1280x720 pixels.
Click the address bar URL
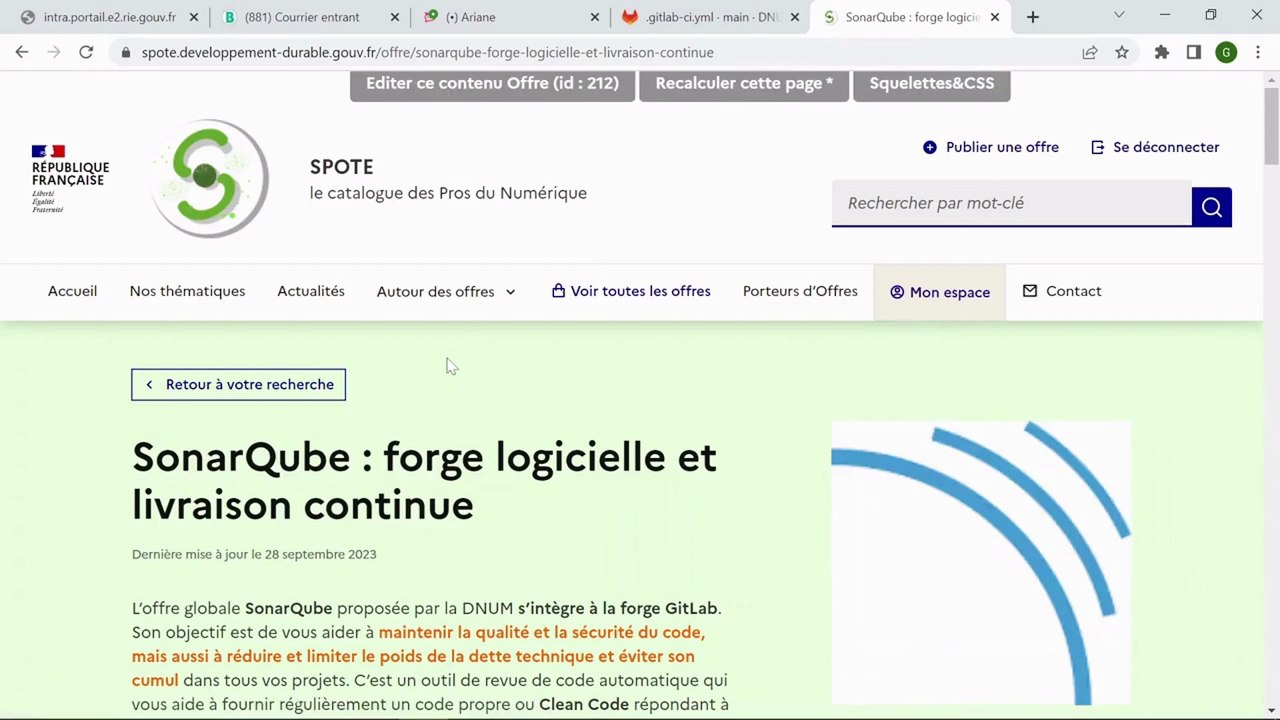(428, 52)
